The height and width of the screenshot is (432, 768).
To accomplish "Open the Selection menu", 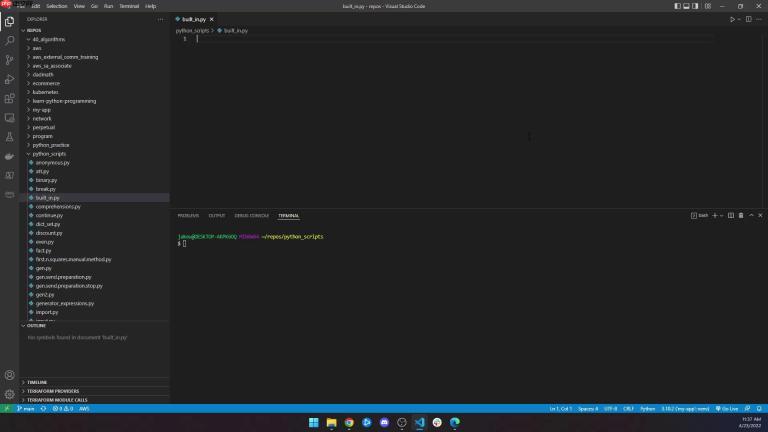I will pyautogui.click(x=57, y=6).
